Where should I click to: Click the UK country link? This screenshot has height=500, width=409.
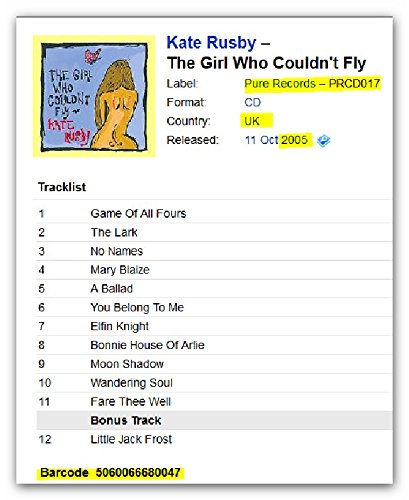pyautogui.click(x=252, y=121)
